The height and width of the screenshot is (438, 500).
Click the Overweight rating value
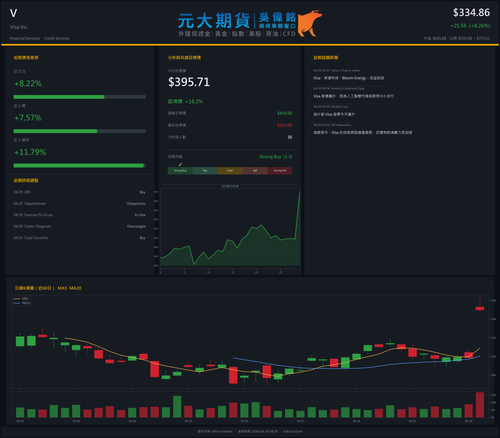tap(136, 226)
